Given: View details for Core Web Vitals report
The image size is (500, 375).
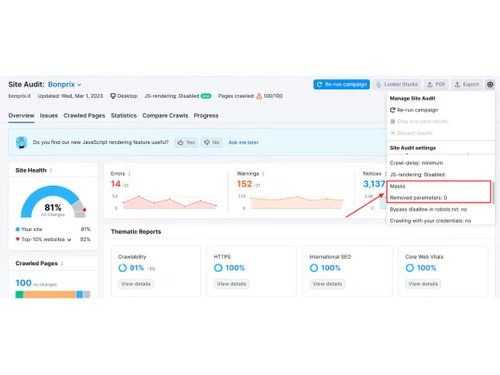Looking at the screenshot, I should pyautogui.click(x=423, y=284).
